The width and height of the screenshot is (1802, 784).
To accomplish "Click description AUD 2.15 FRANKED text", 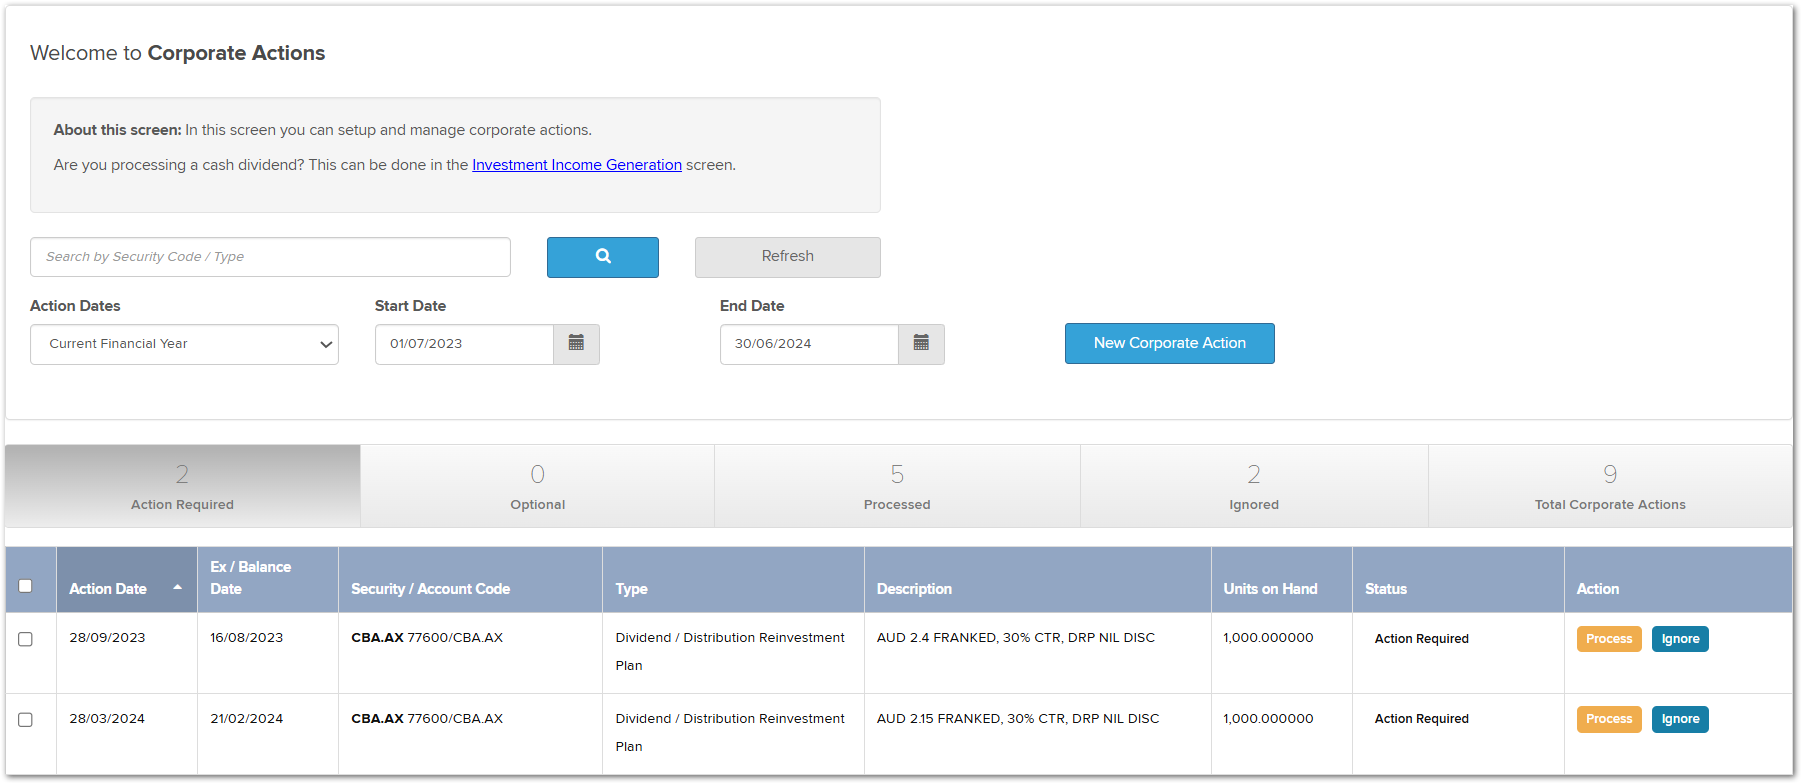I will 1018,719.
